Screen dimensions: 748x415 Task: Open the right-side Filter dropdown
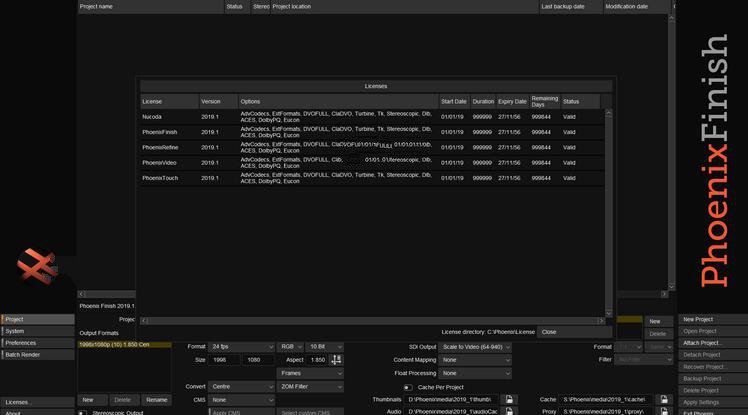coord(644,360)
